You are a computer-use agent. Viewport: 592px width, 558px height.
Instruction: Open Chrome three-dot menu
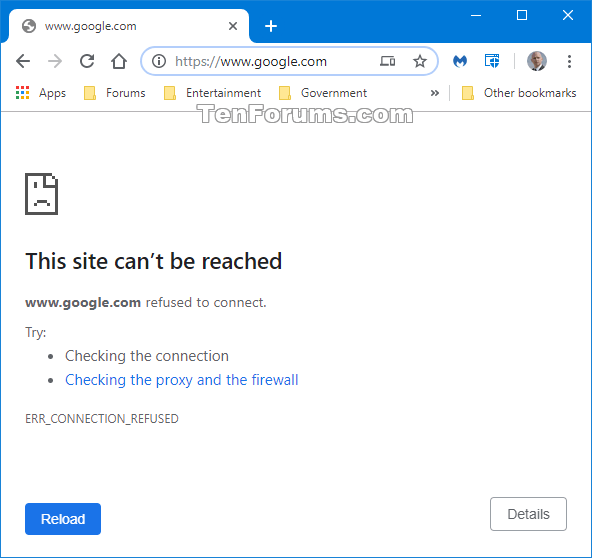[569, 61]
